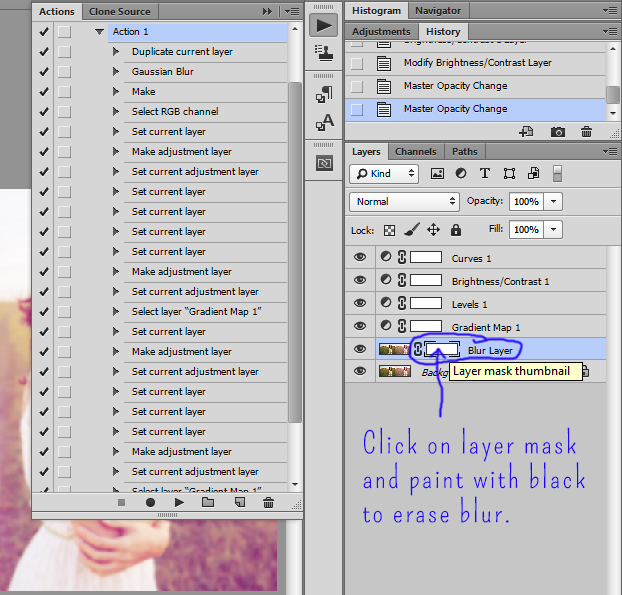Collapse the Action 1 disclosure triangle
Image resolution: width=622 pixels, height=595 pixels.
click(99, 32)
